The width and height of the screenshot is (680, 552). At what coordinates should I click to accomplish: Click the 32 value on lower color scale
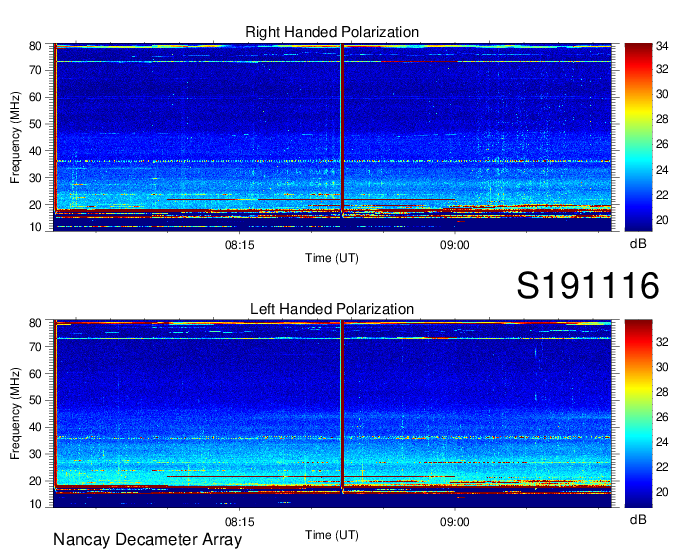(662, 342)
